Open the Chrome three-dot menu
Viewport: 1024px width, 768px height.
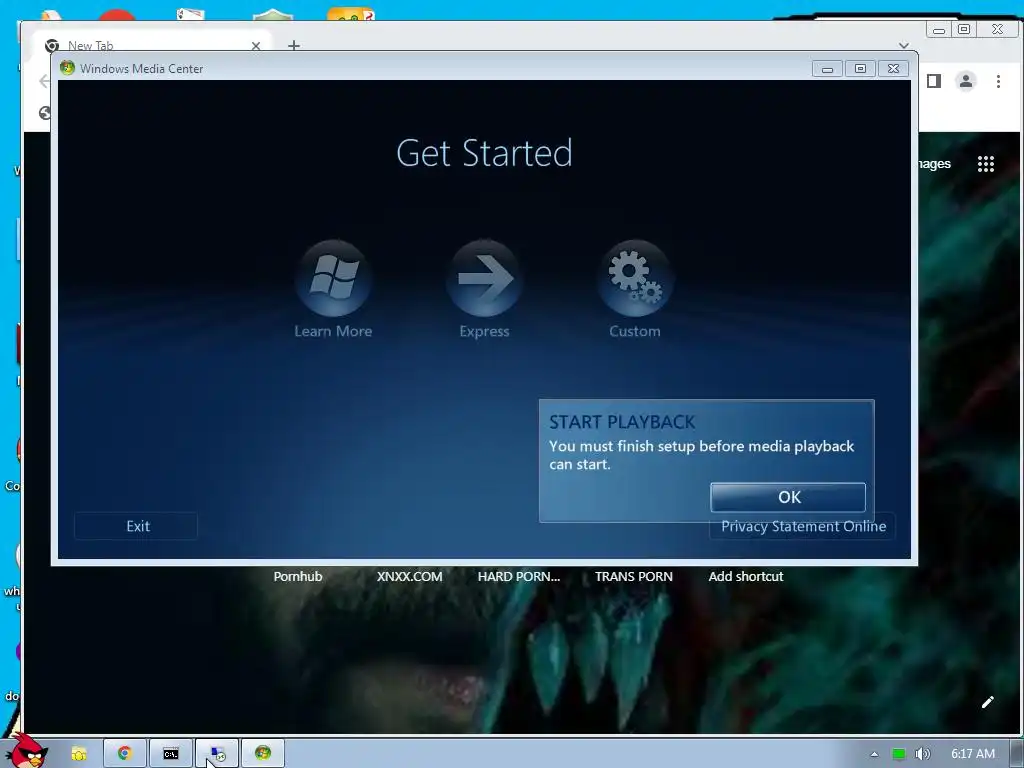pos(998,81)
